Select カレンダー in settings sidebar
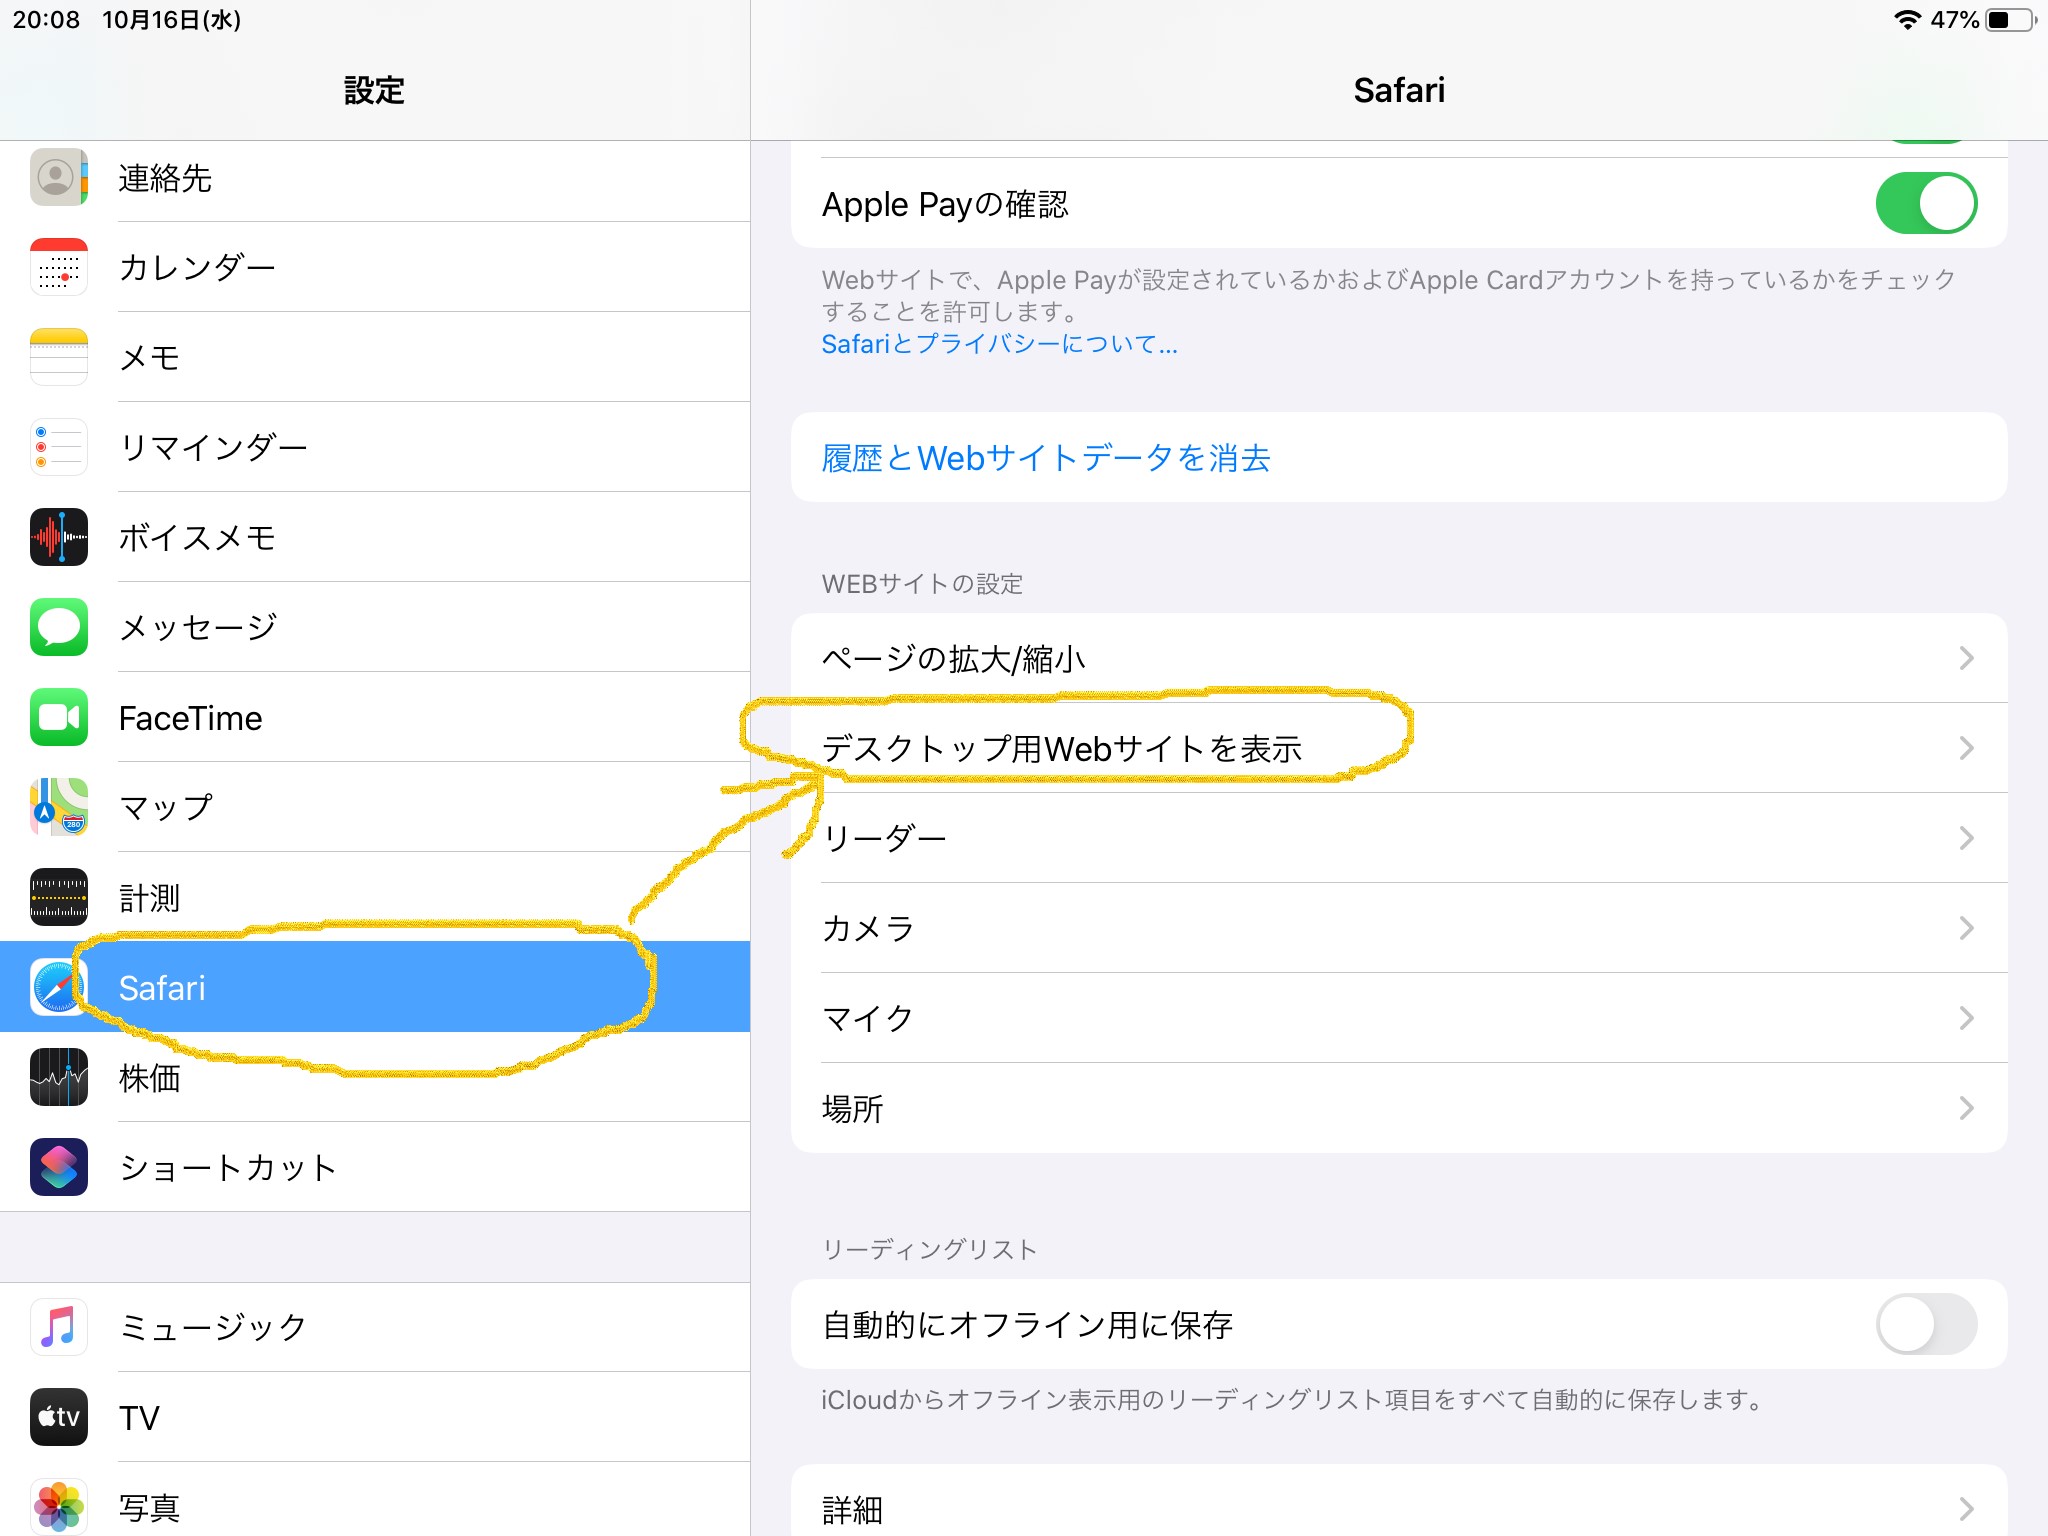Viewport: 2048px width, 1536px height. point(375,267)
